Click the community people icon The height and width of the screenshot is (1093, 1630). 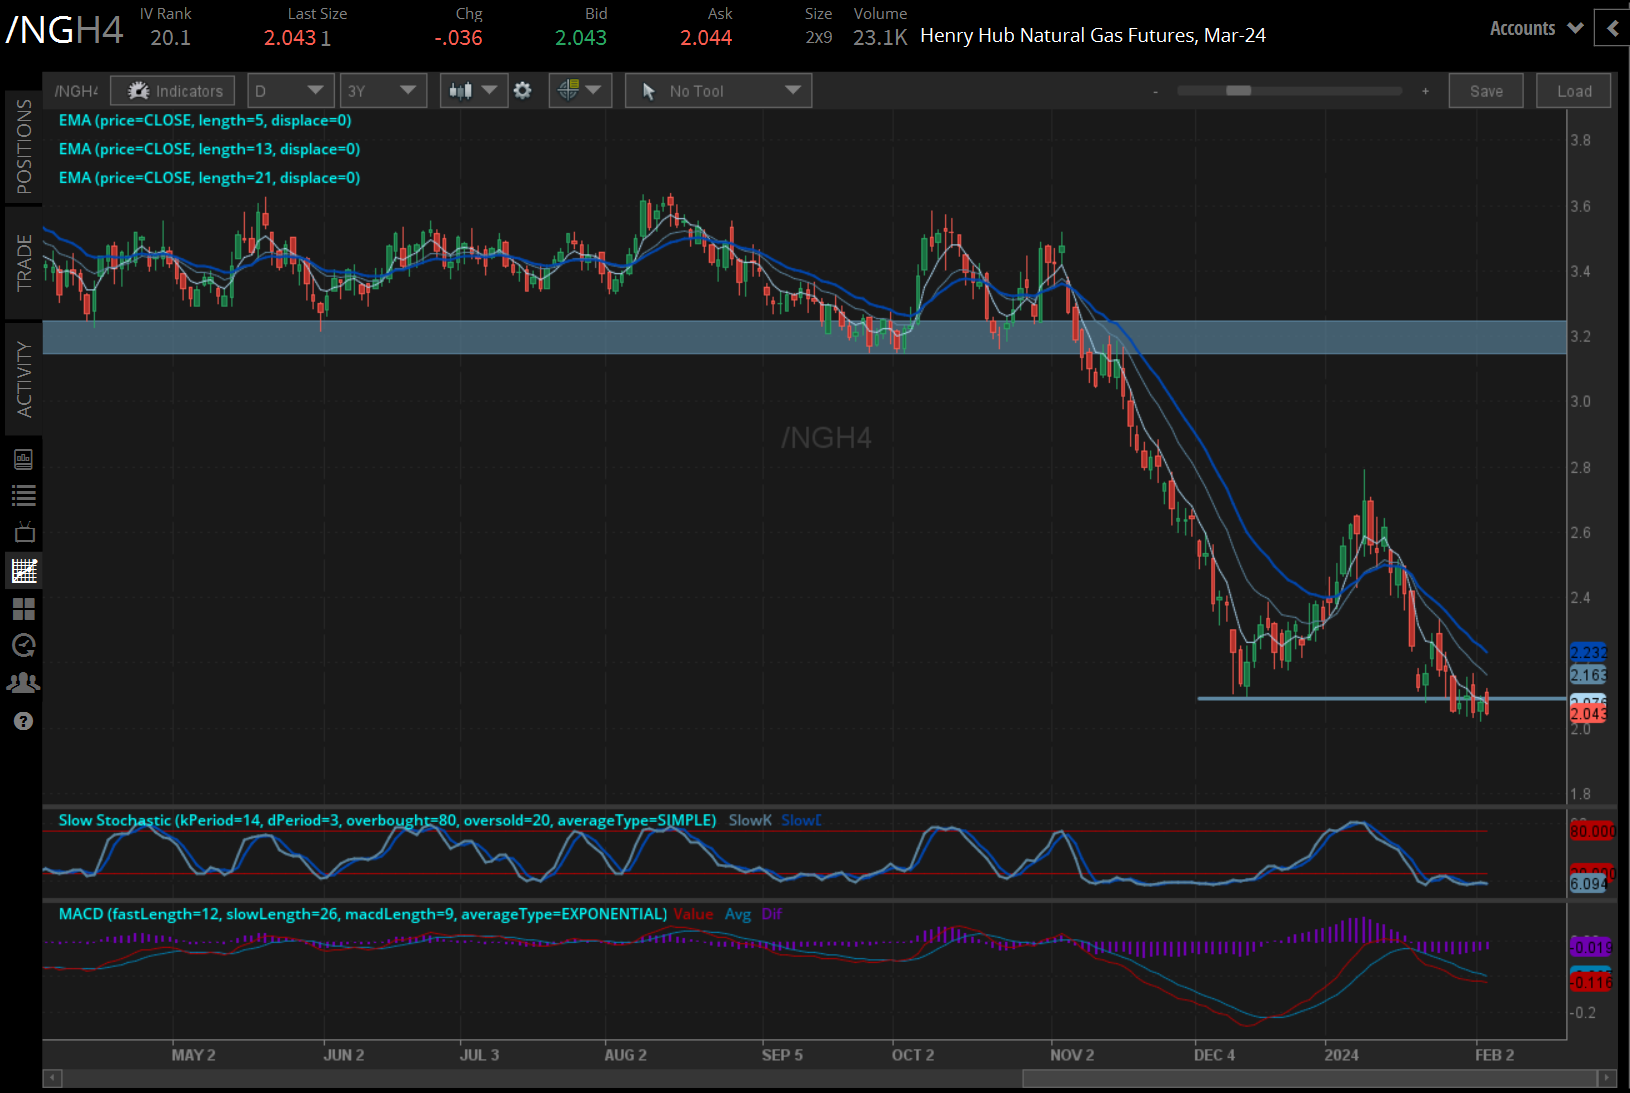pos(24,682)
